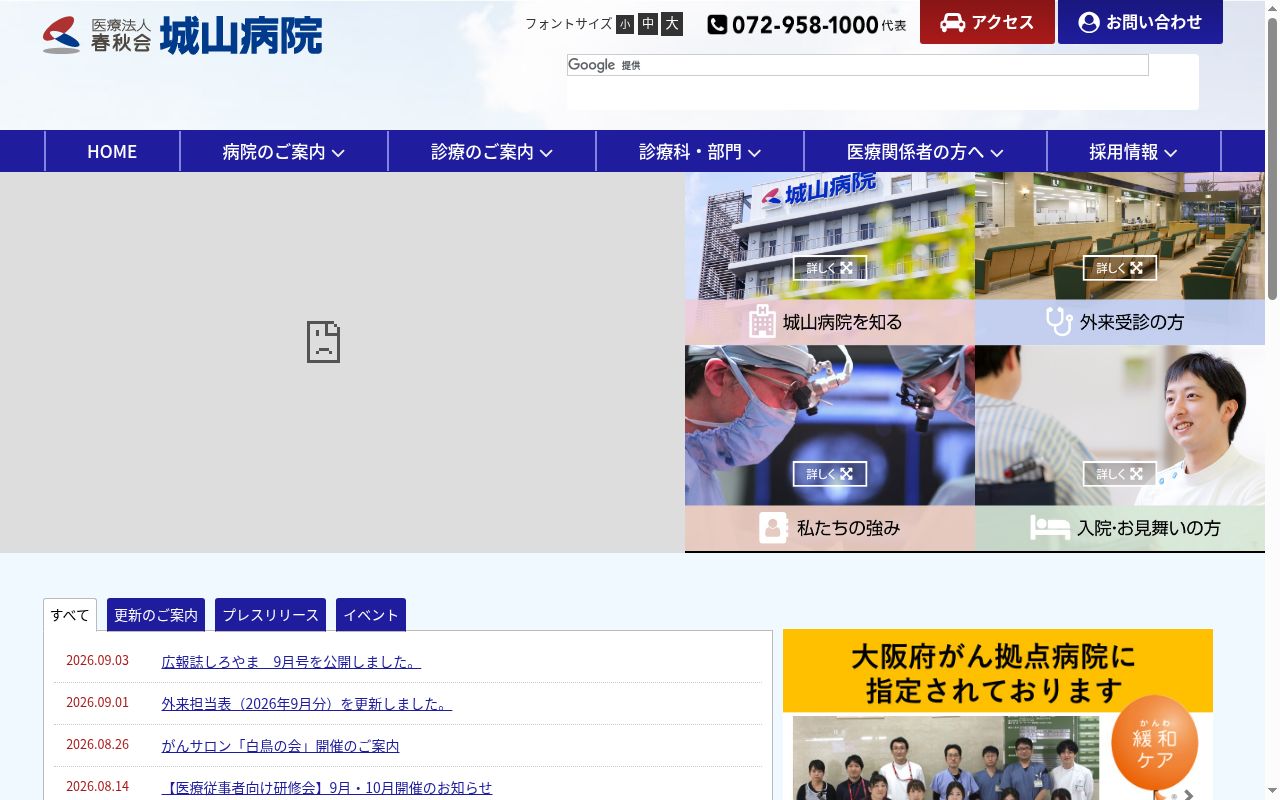Image resolution: width=1280 pixels, height=800 pixels.
Task: Set font size to 中
Action: tap(648, 24)
